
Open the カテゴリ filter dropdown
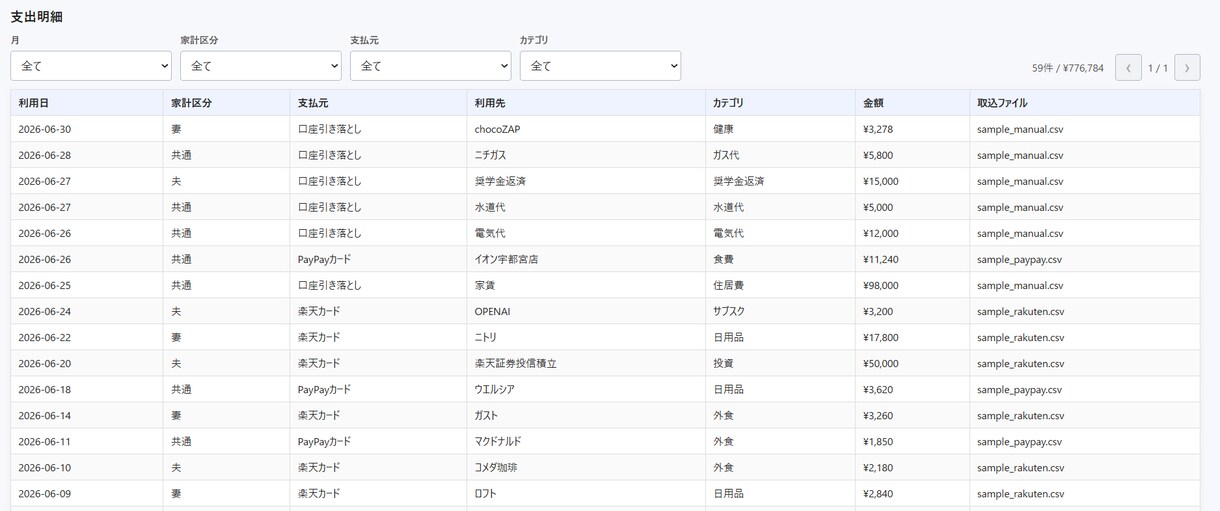600,66
